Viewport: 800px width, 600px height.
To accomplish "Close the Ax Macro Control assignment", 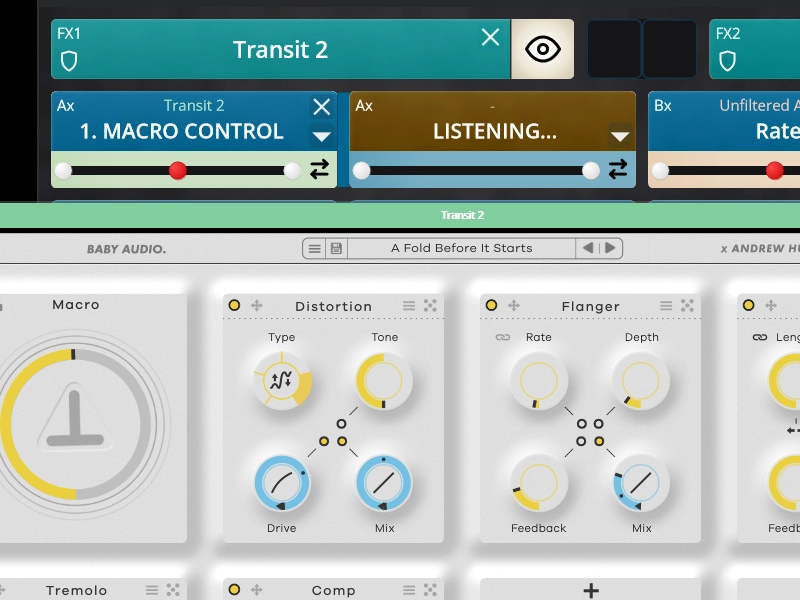I will pos(321,107).
